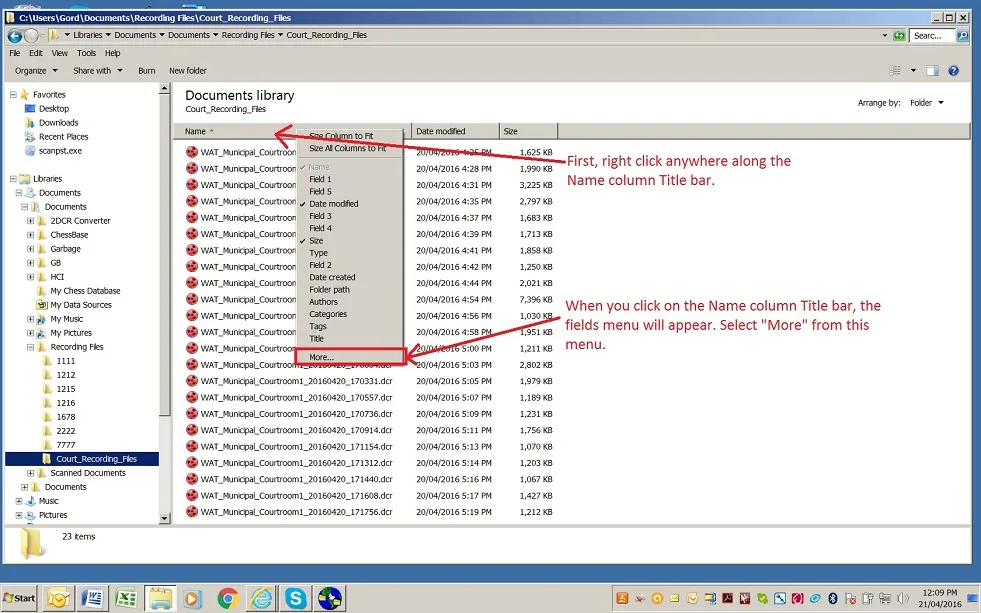This screenshot has width=981, height=613.
Task: Click the volume speaker tray icon
Action: coord(902,599)
